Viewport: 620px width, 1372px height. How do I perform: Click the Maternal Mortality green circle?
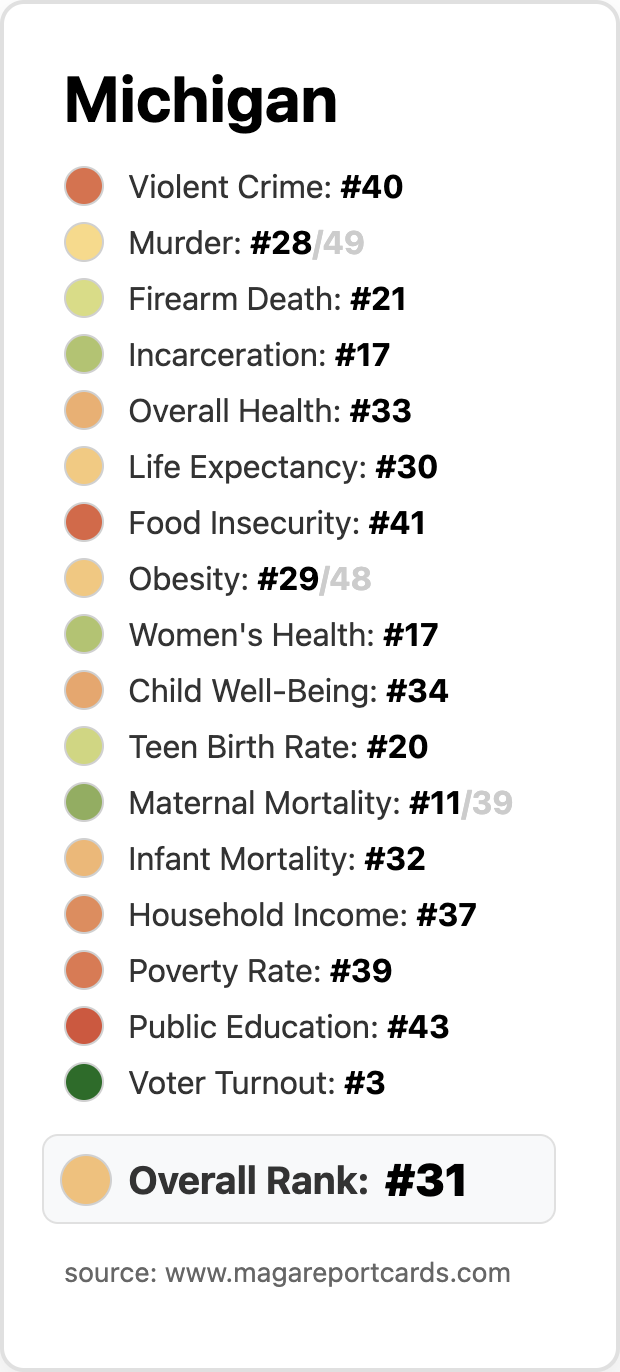coord(84,803)
